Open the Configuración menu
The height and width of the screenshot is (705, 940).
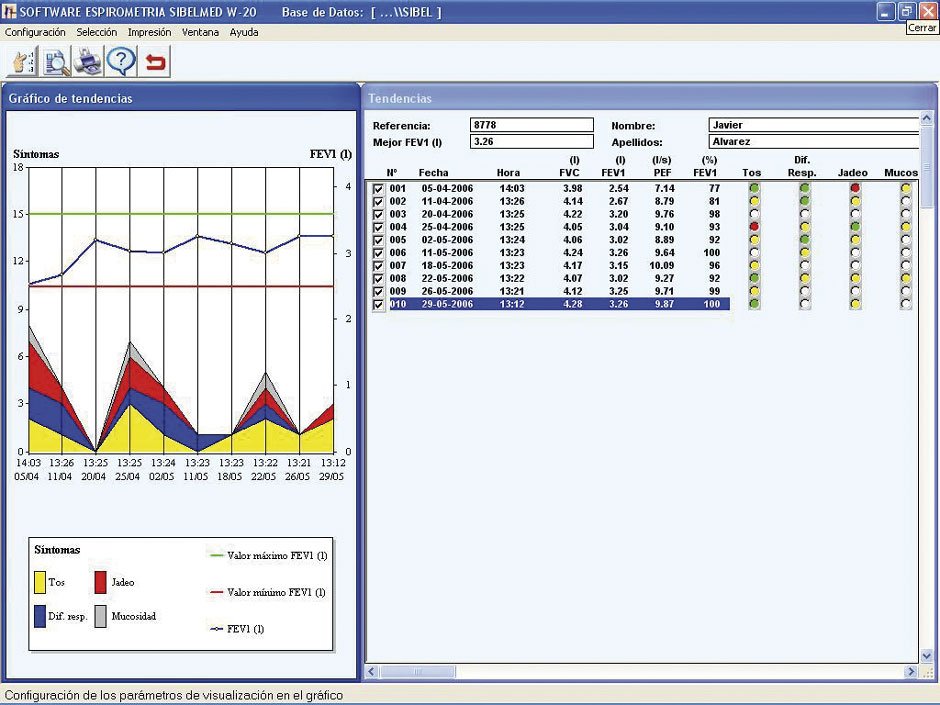pyautogui.click(x=35, y=32)
